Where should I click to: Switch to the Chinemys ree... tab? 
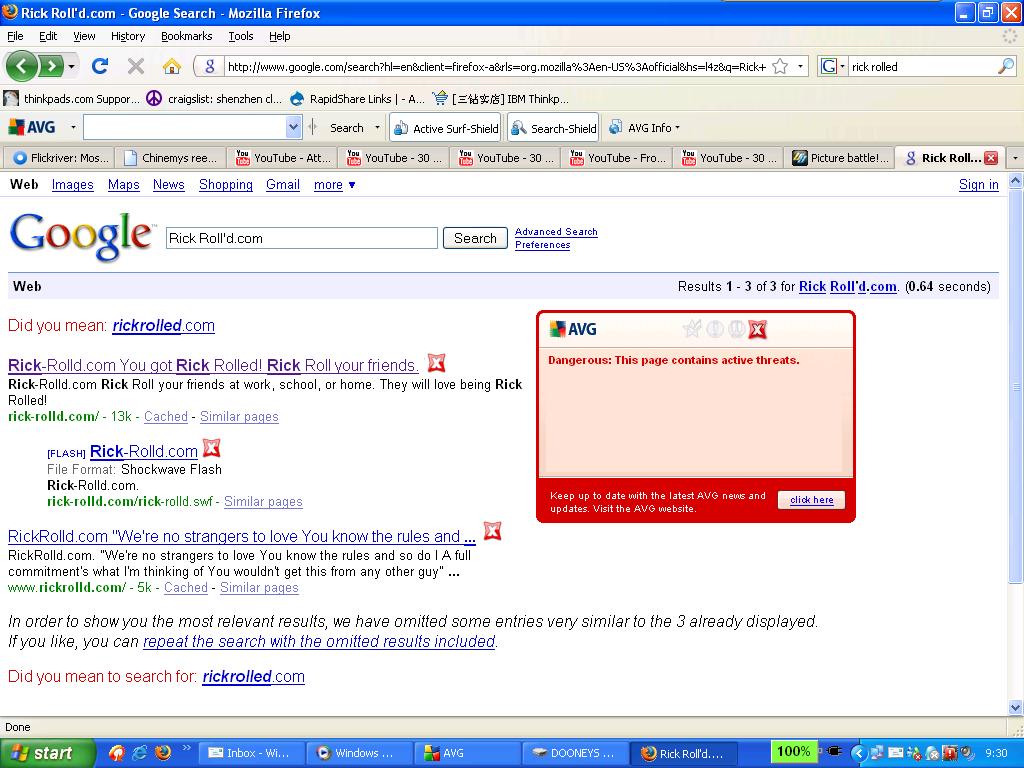click(170, 158)
